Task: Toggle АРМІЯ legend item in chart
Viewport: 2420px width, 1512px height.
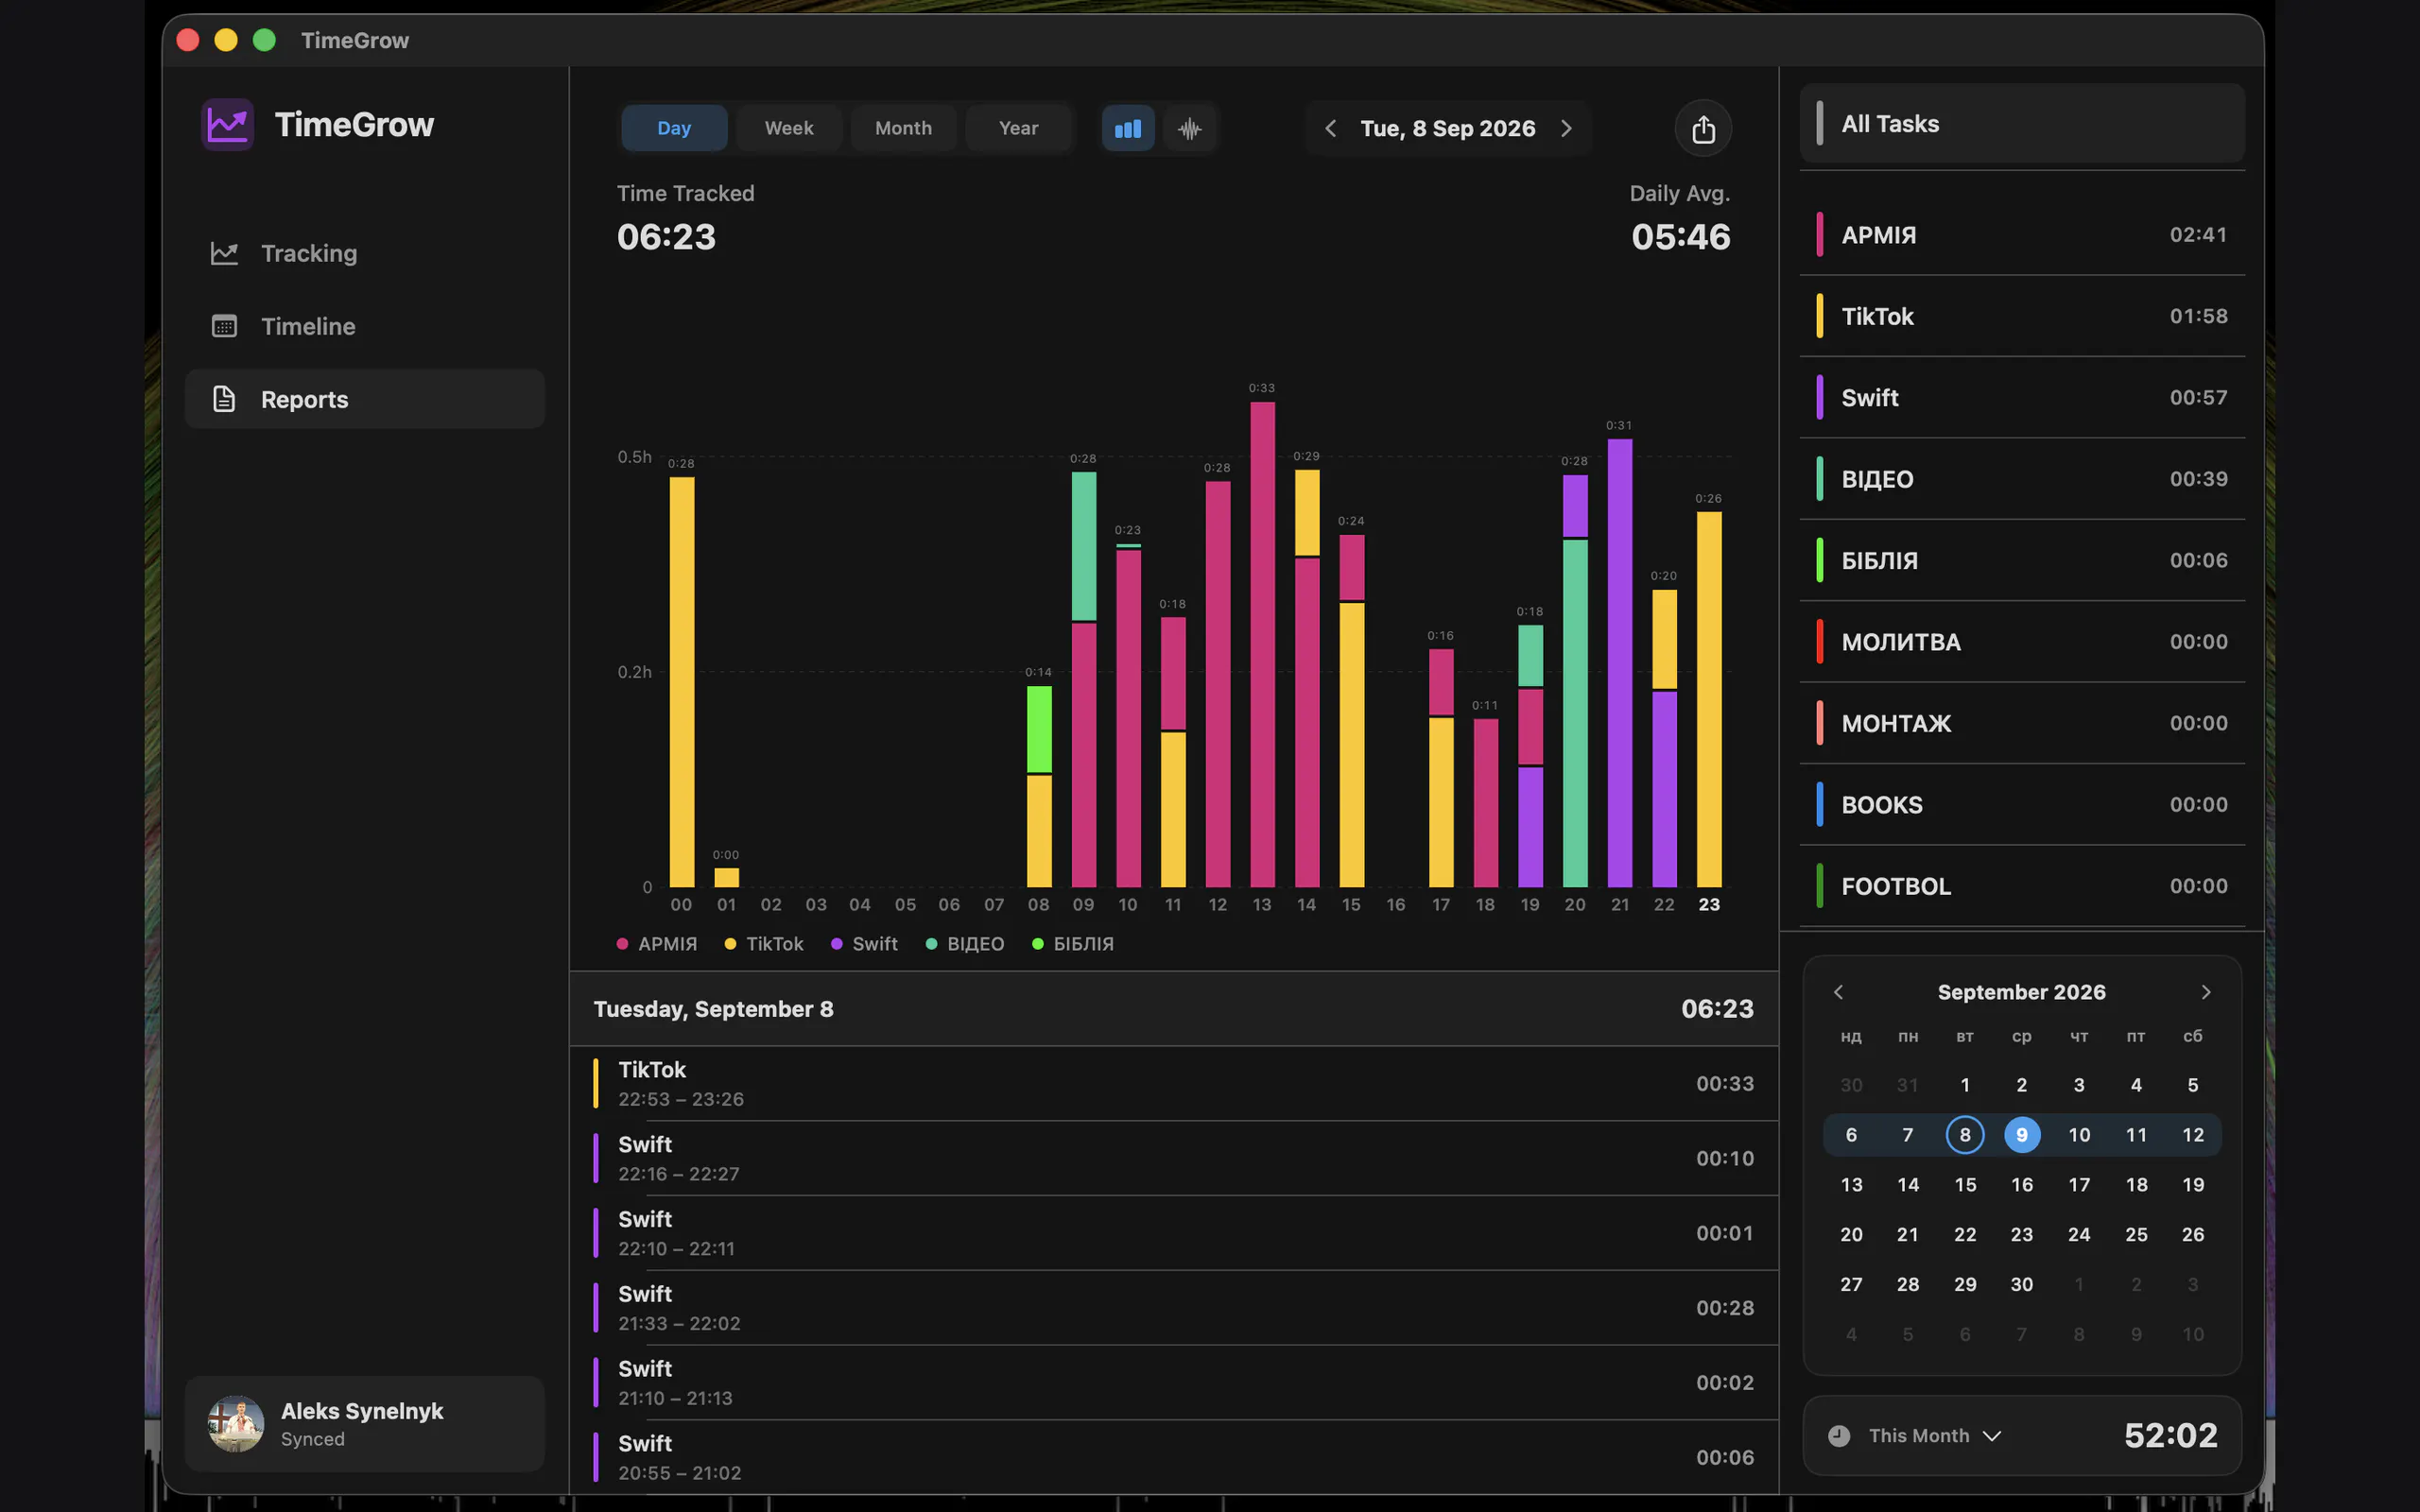Action: click(x=657, y=944)
